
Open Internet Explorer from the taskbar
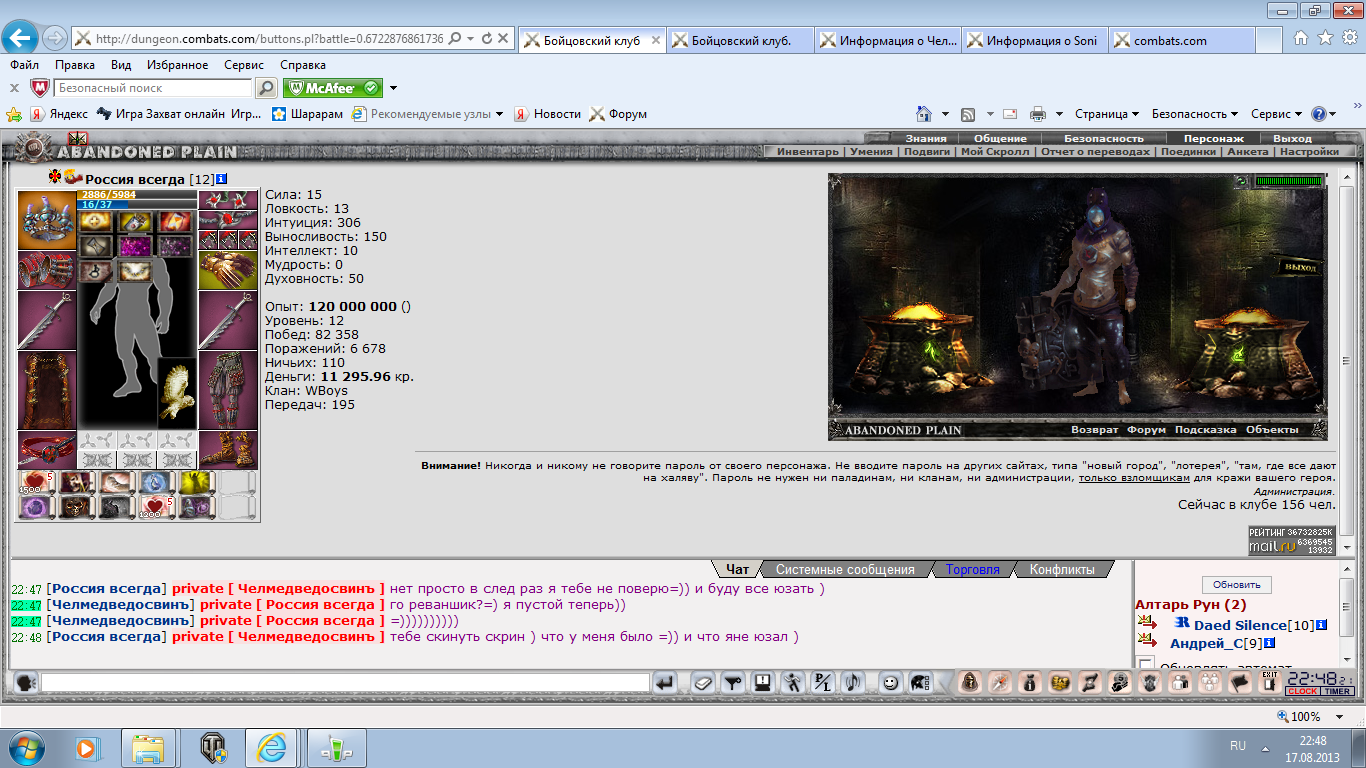[273, 747]
